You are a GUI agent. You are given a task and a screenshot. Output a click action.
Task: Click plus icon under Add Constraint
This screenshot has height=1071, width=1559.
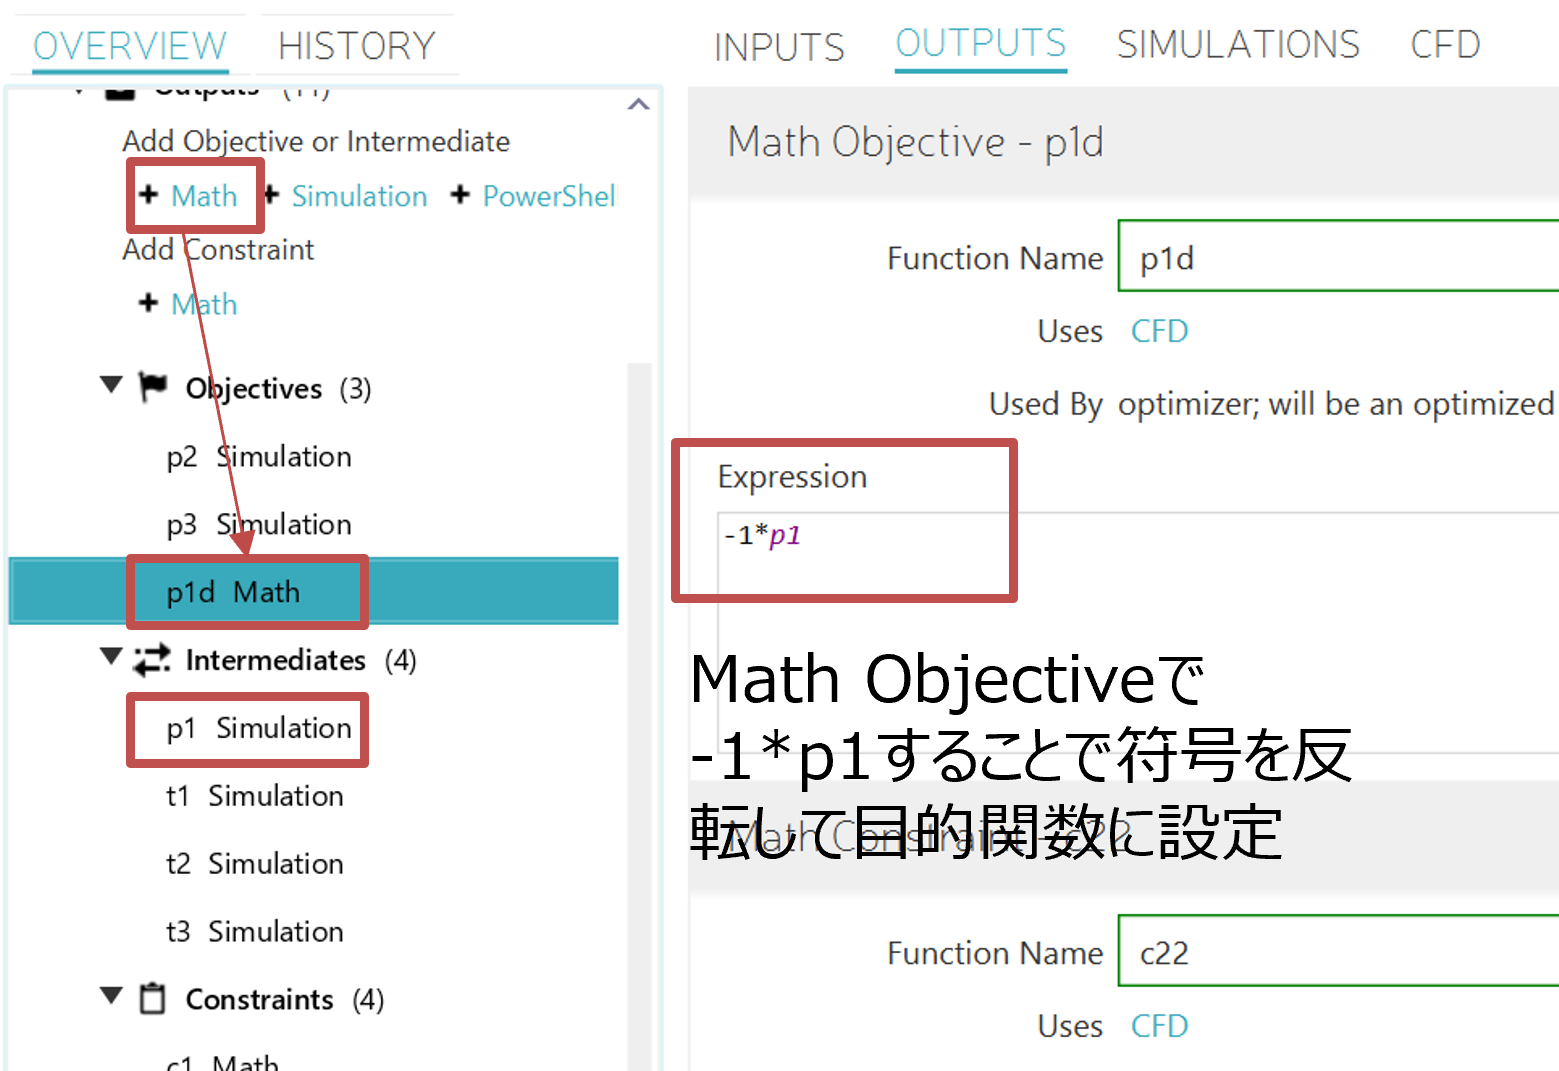(149, 303)
